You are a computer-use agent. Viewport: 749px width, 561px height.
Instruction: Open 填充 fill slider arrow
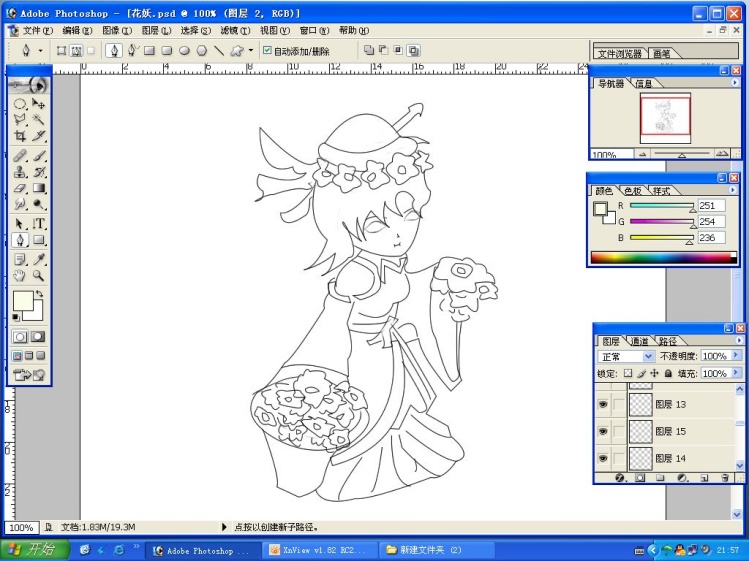tap(736, 373)
